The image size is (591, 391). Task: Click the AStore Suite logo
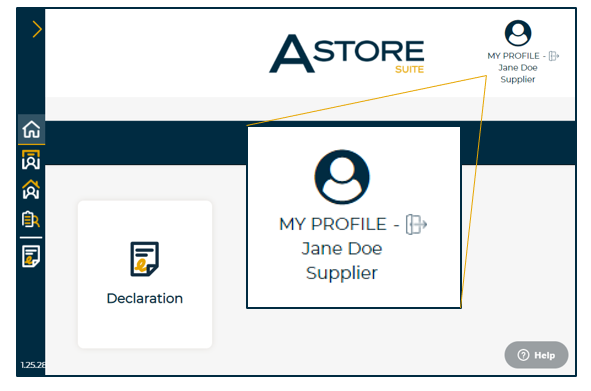pos(347,54)
